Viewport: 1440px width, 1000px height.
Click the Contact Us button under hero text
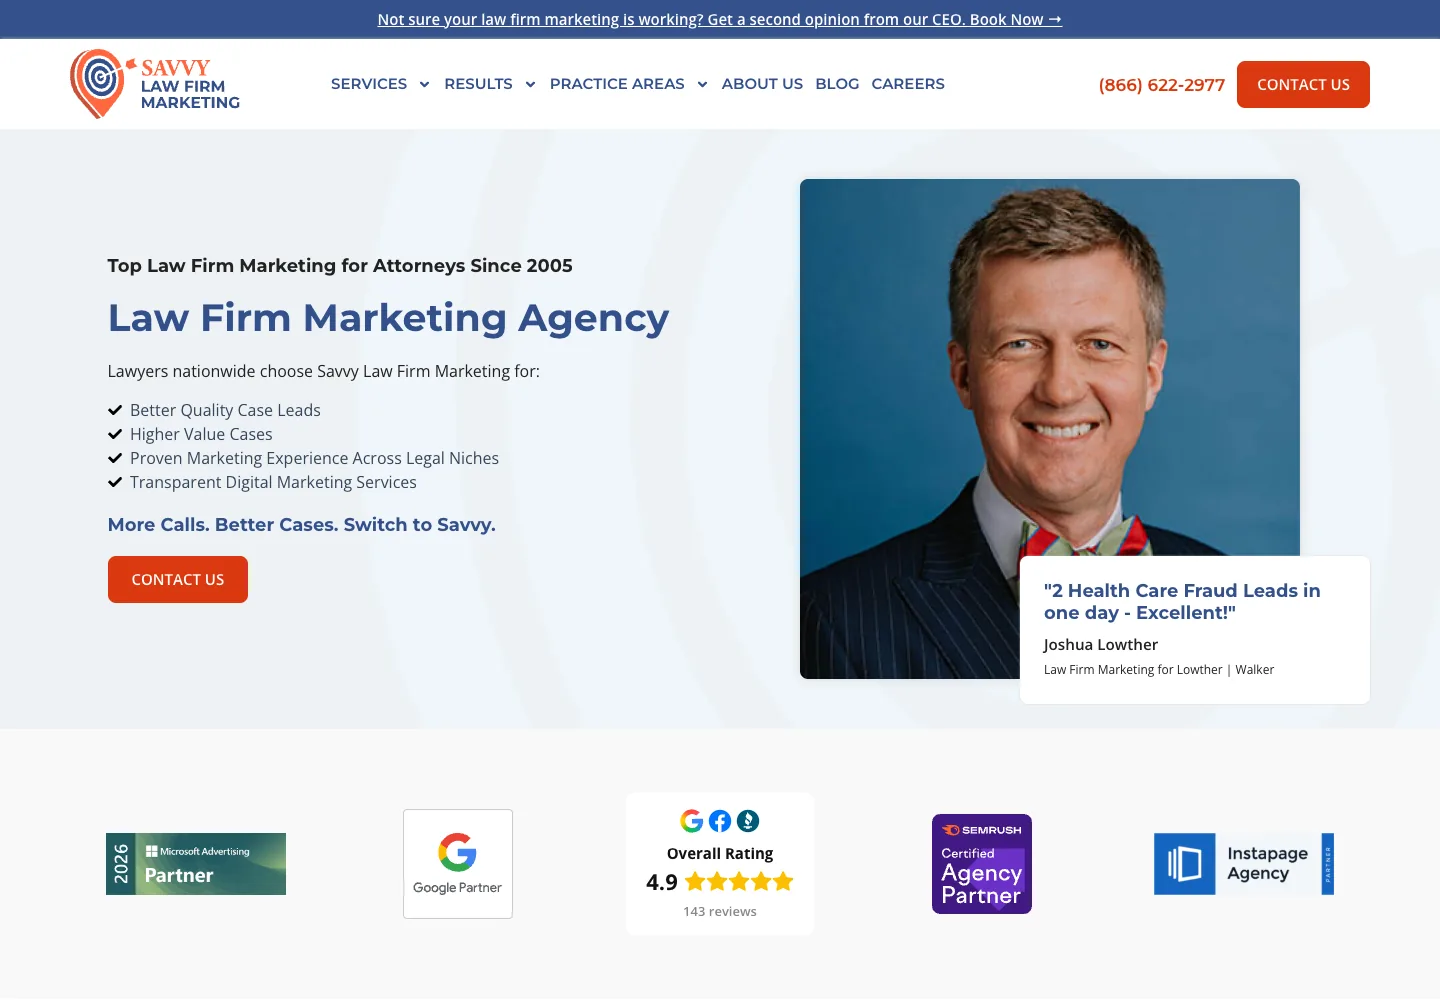click(x=178, y=580)
